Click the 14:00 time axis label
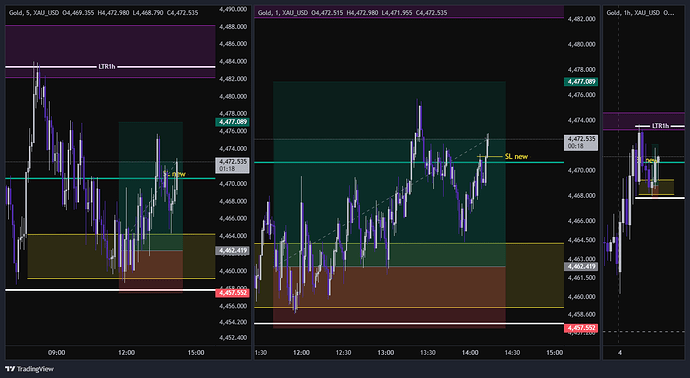The image size is (690, 378). [x=470, y=352]
